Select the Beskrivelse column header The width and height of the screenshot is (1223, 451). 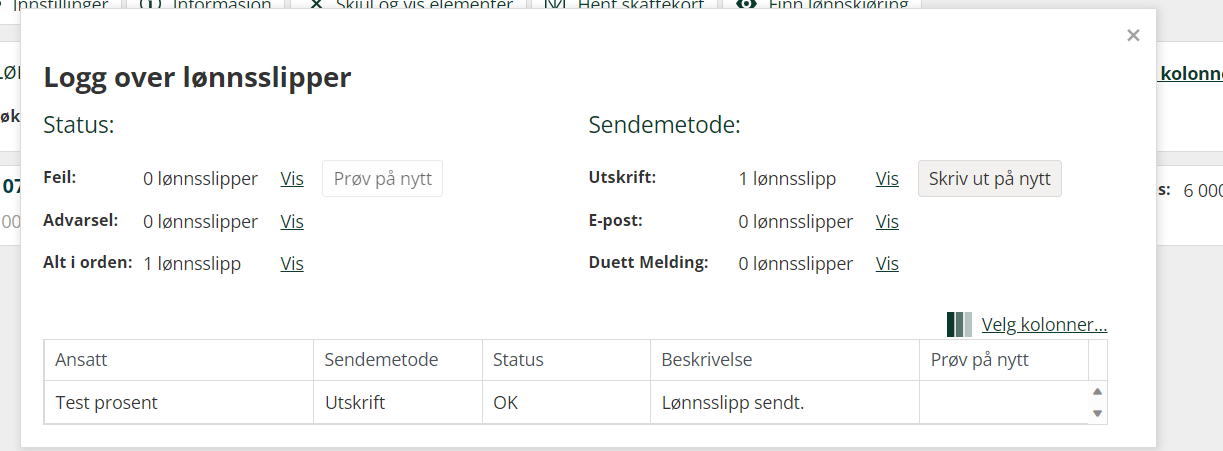coord(785,360)
